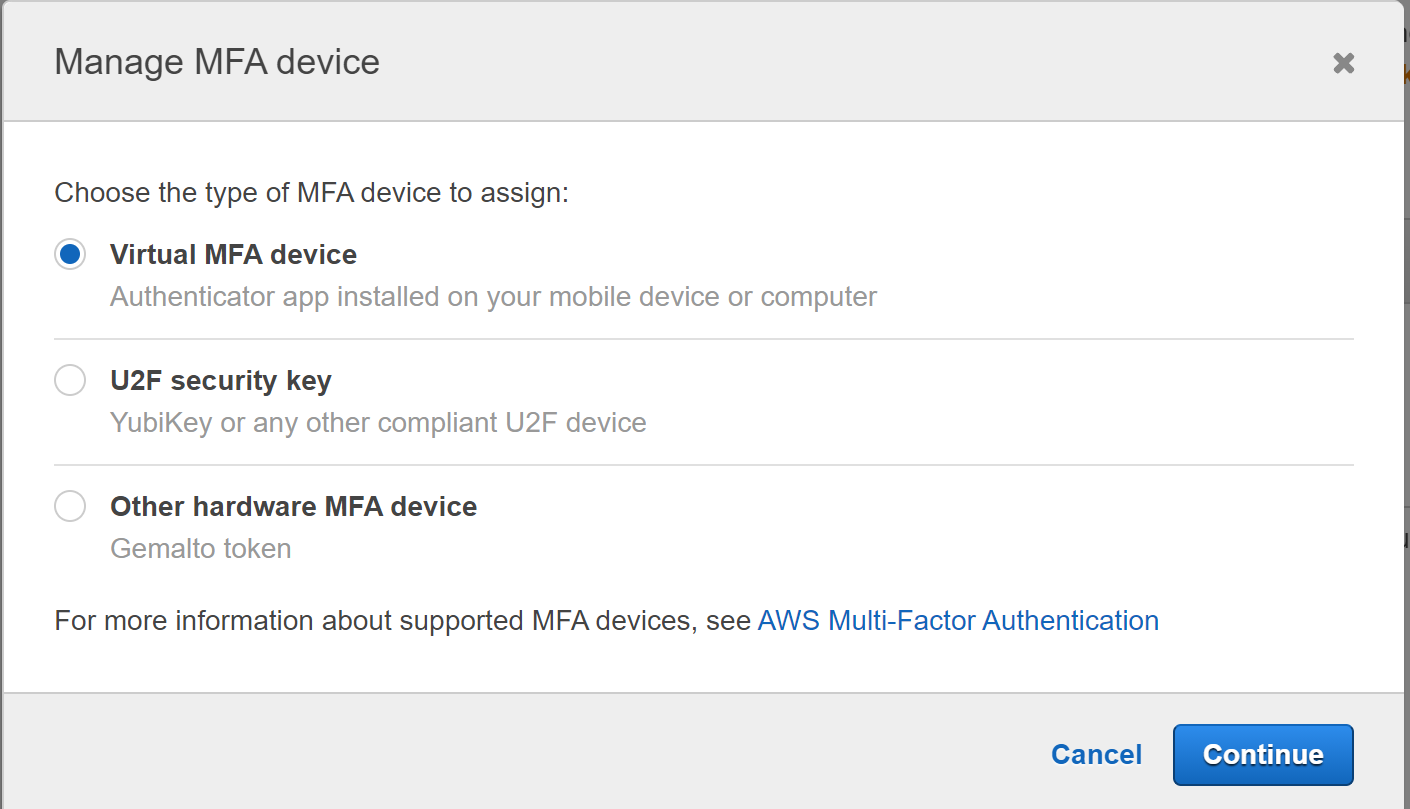
Task: Click the "Gemalto token" description text
Action: [200, 549]
